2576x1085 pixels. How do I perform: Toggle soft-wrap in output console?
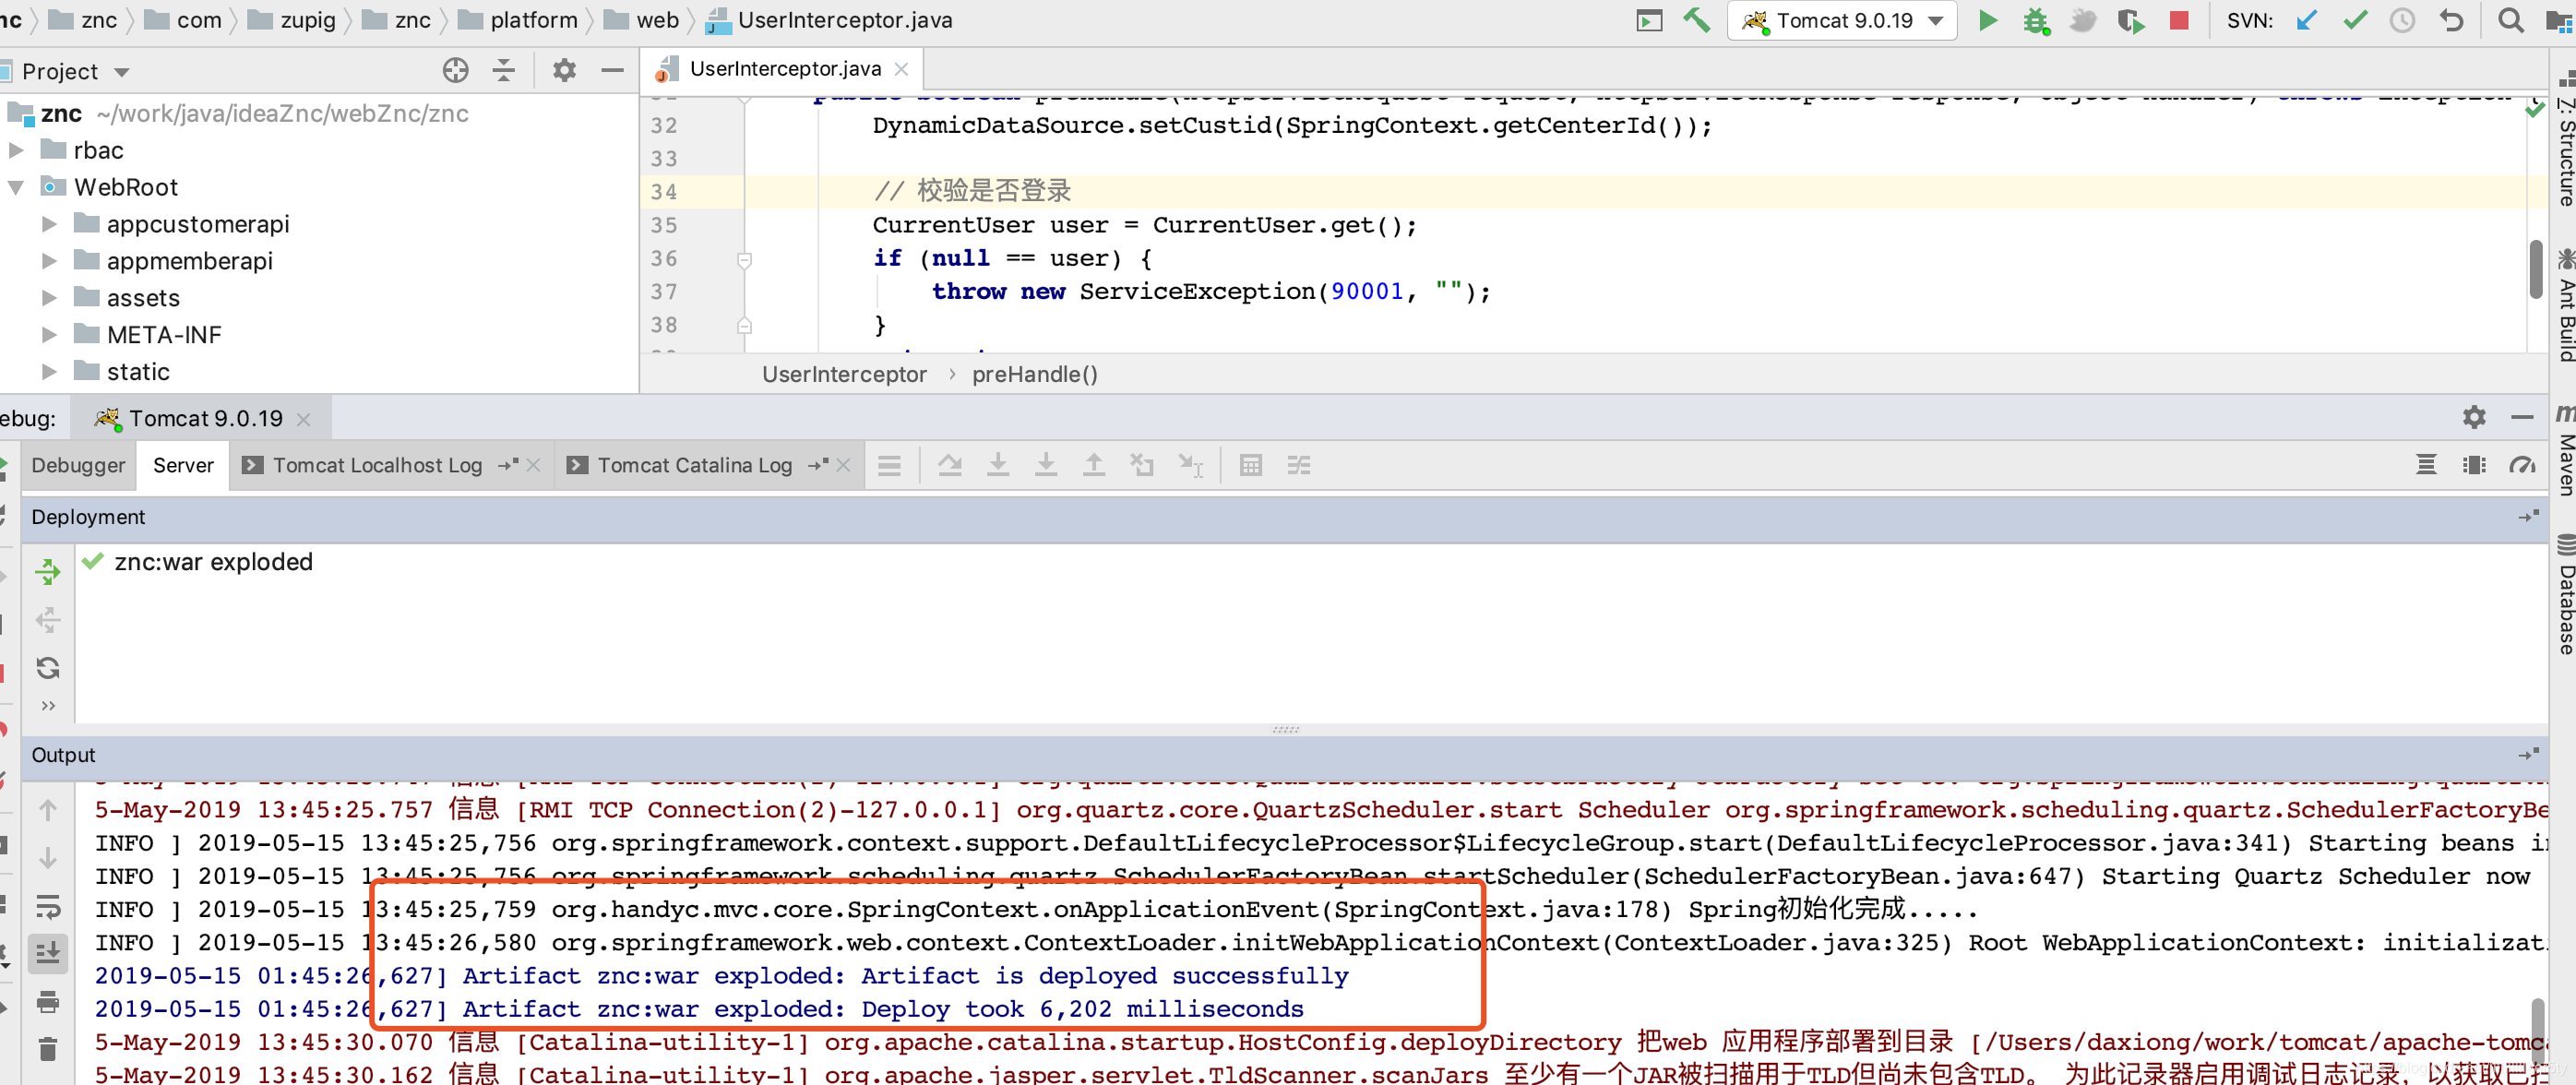(47, 907)
